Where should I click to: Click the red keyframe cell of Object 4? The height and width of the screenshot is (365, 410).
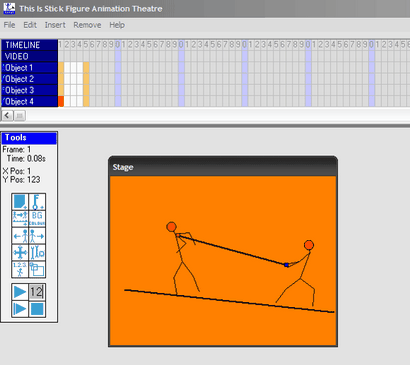click(61, 101)
